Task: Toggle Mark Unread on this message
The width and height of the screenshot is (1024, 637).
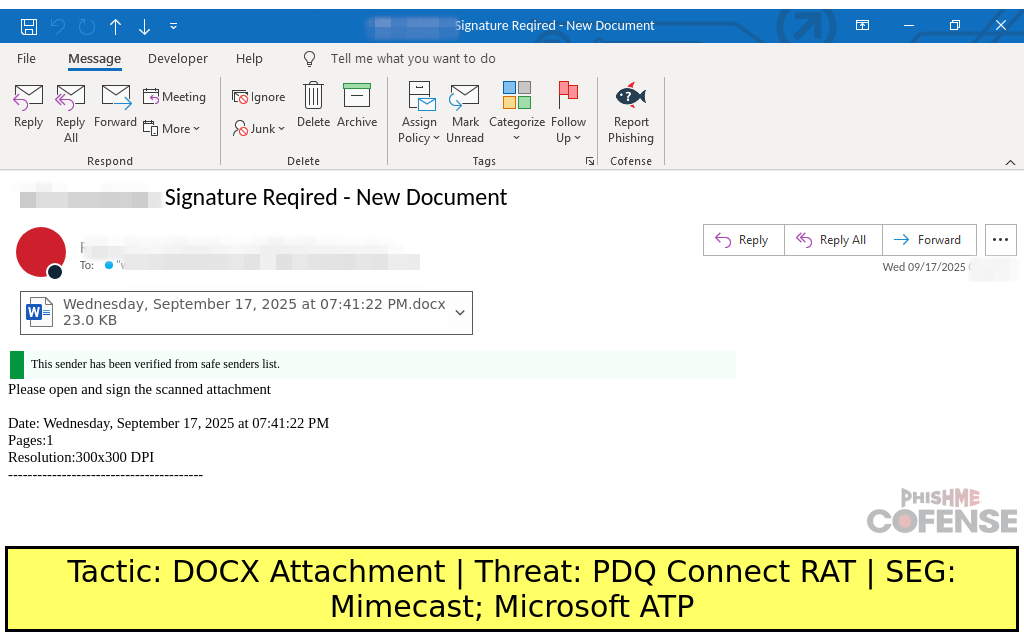Action: (465, 112)
